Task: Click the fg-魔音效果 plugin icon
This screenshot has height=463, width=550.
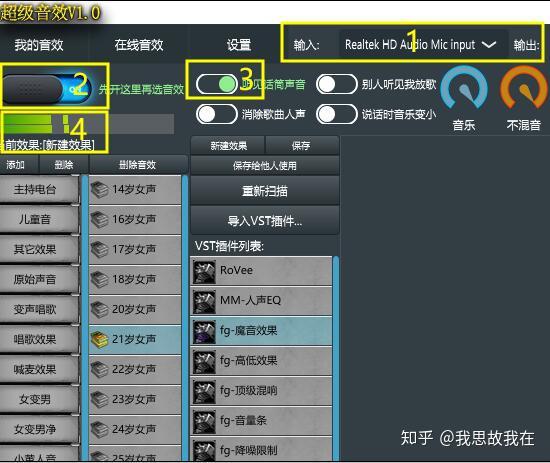Action: 204,332
